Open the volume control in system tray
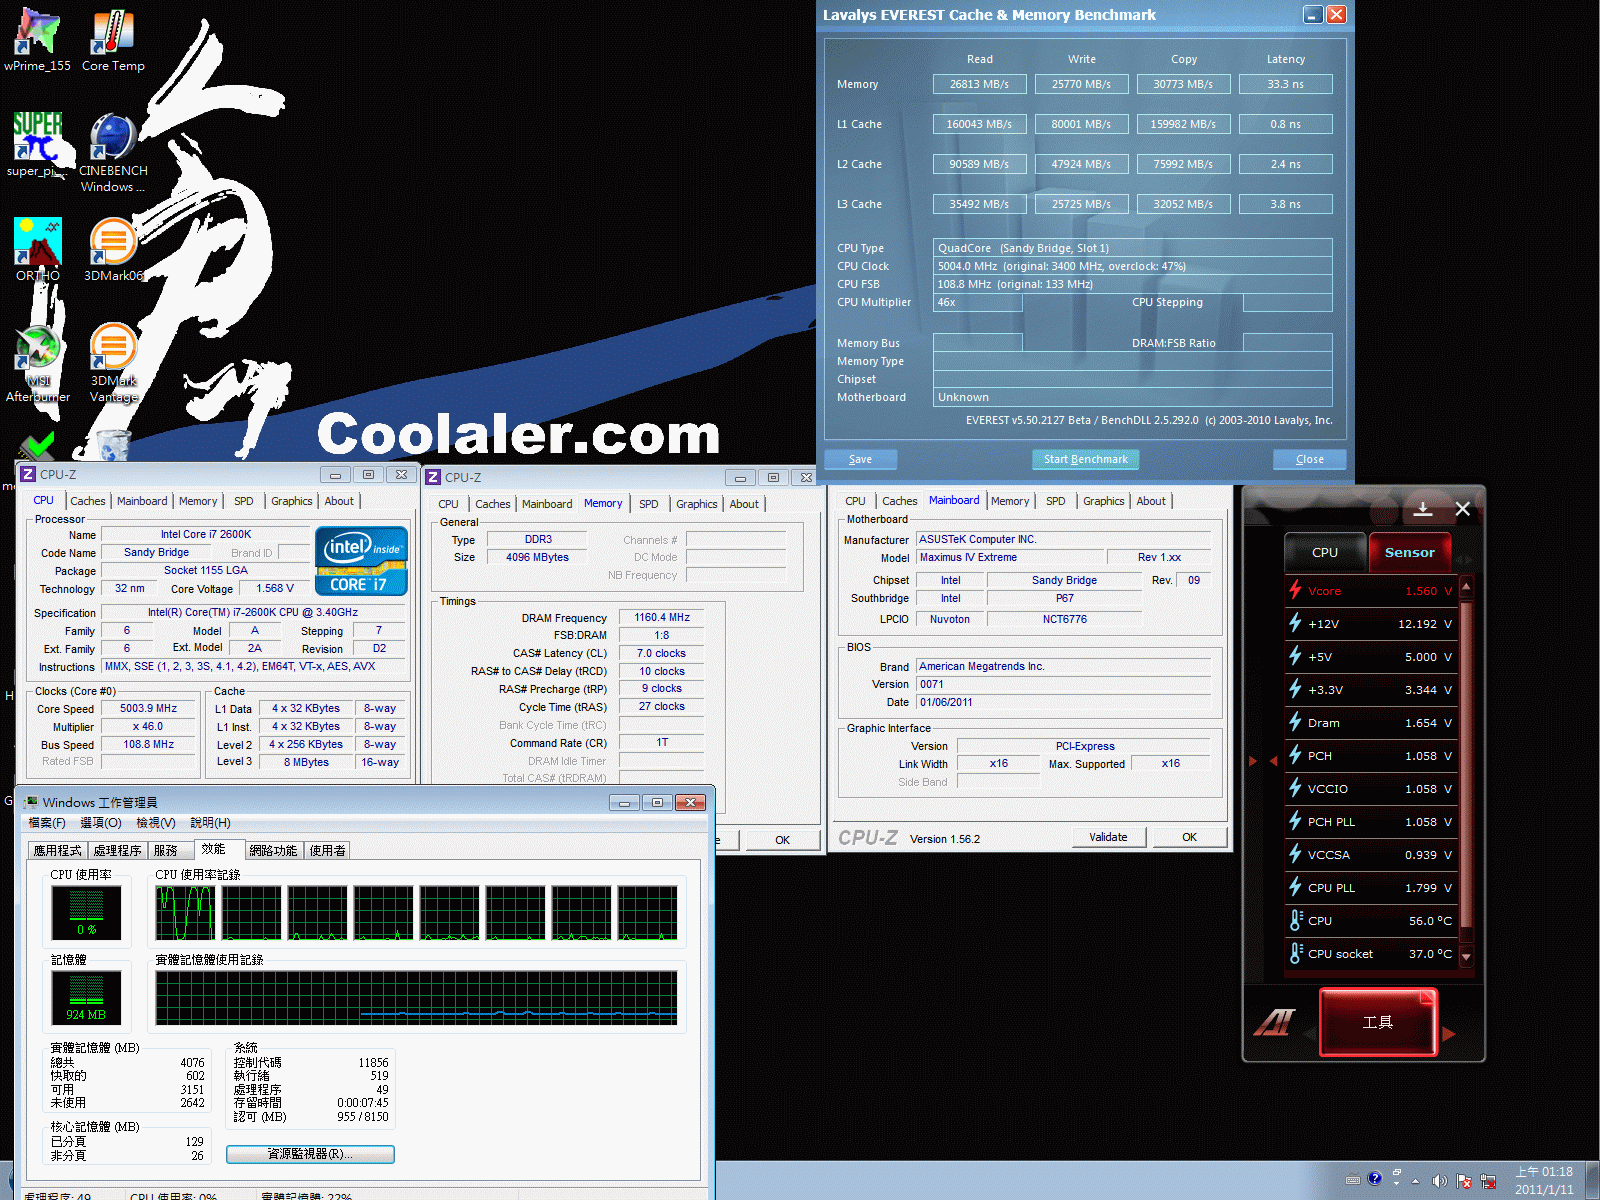 pyautogui.click(x=1439, y=1181)
